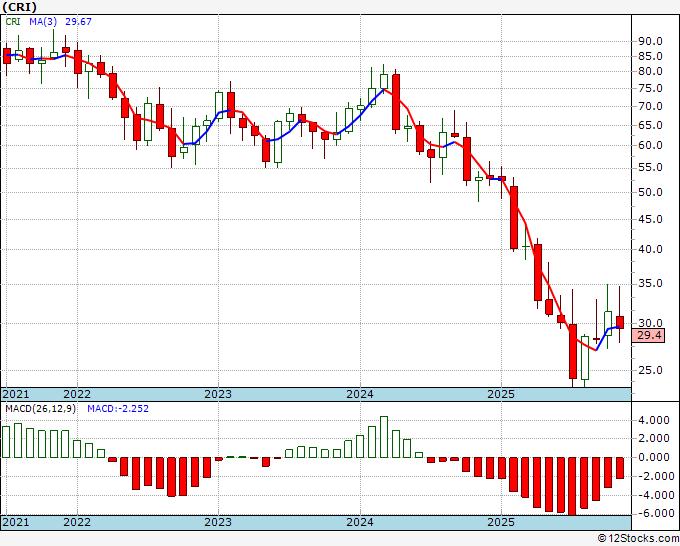The height and width of the screenshot is (546, 680).
Task: Click the 40.0 price axis label
Action: point(650,249)
